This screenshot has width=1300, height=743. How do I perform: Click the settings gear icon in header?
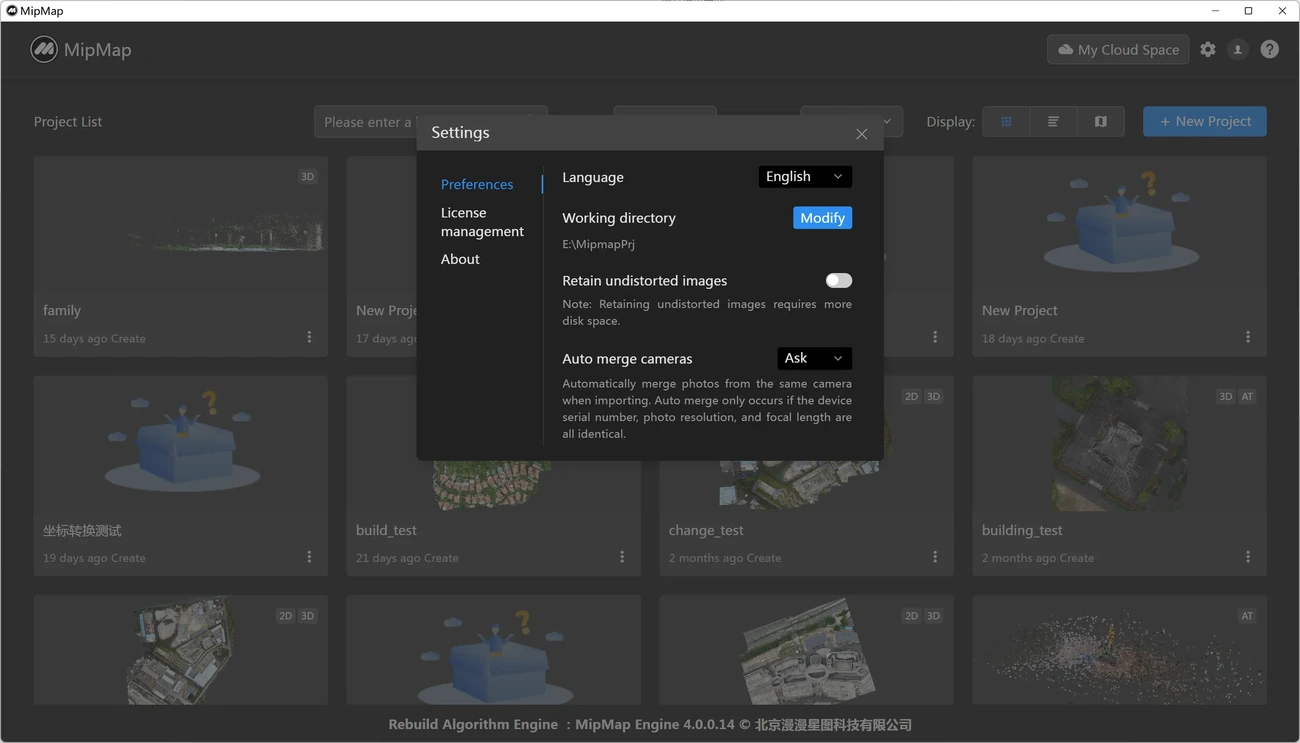(1208, 49)
